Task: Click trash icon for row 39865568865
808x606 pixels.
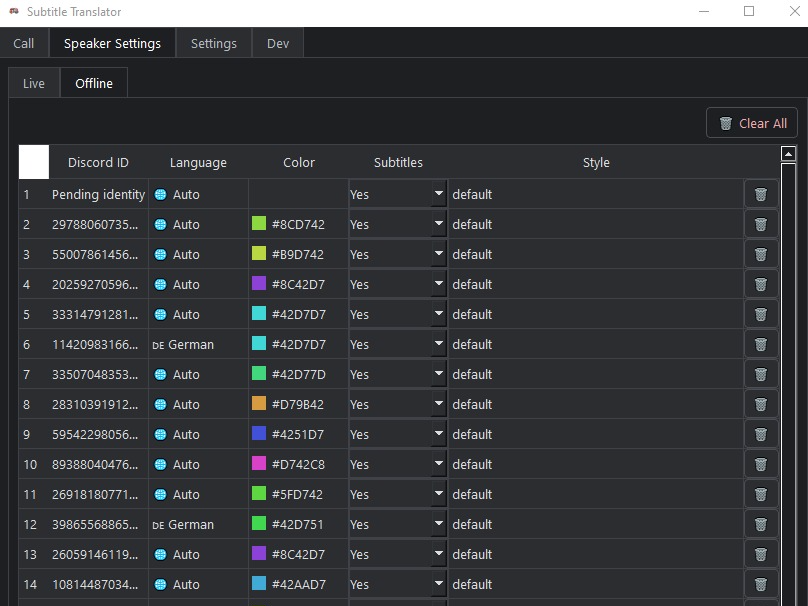Action: 761,524
